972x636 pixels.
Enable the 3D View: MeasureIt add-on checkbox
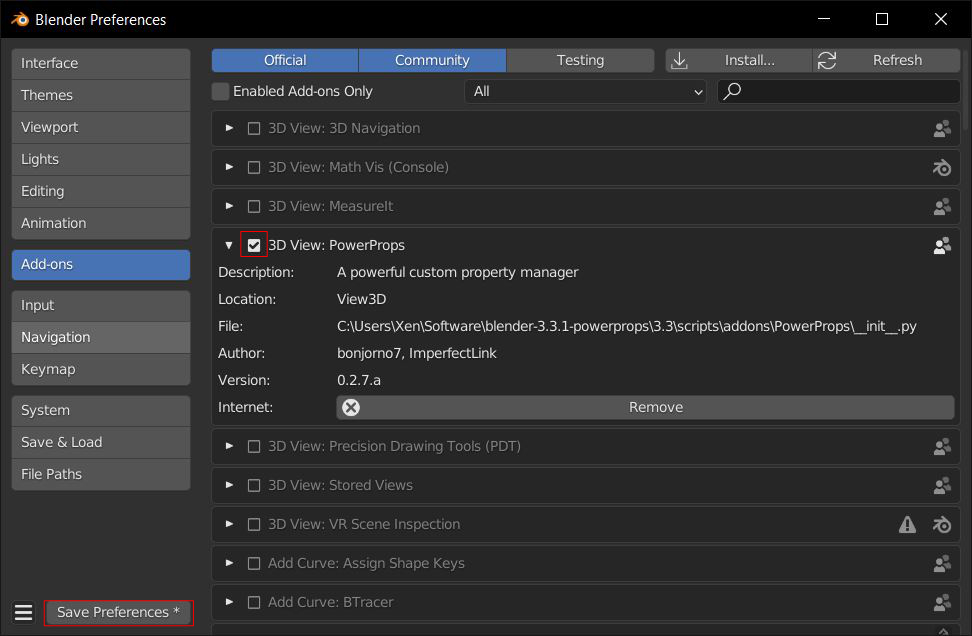click(x=254, y=206)
